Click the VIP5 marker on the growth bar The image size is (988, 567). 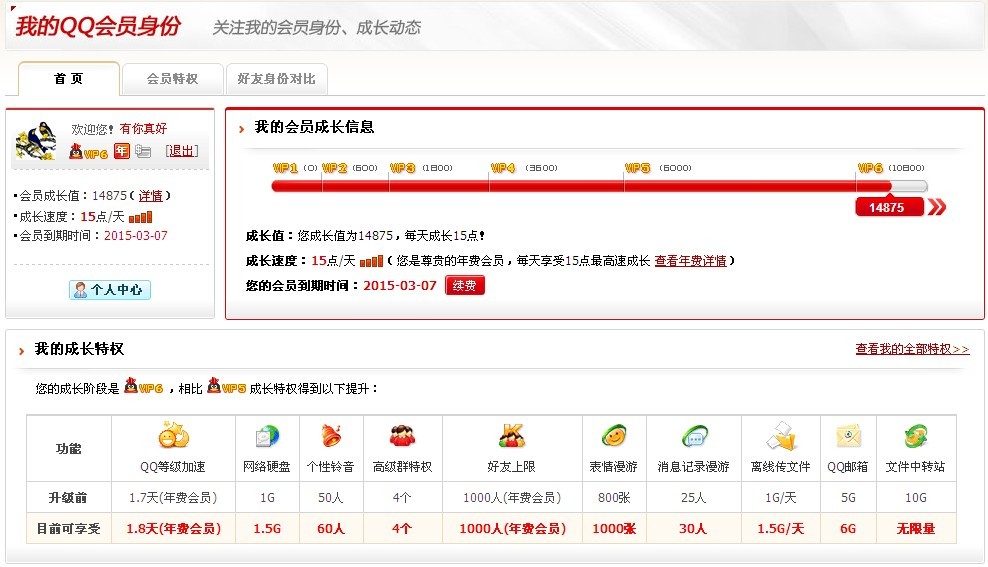coord(637,168)
